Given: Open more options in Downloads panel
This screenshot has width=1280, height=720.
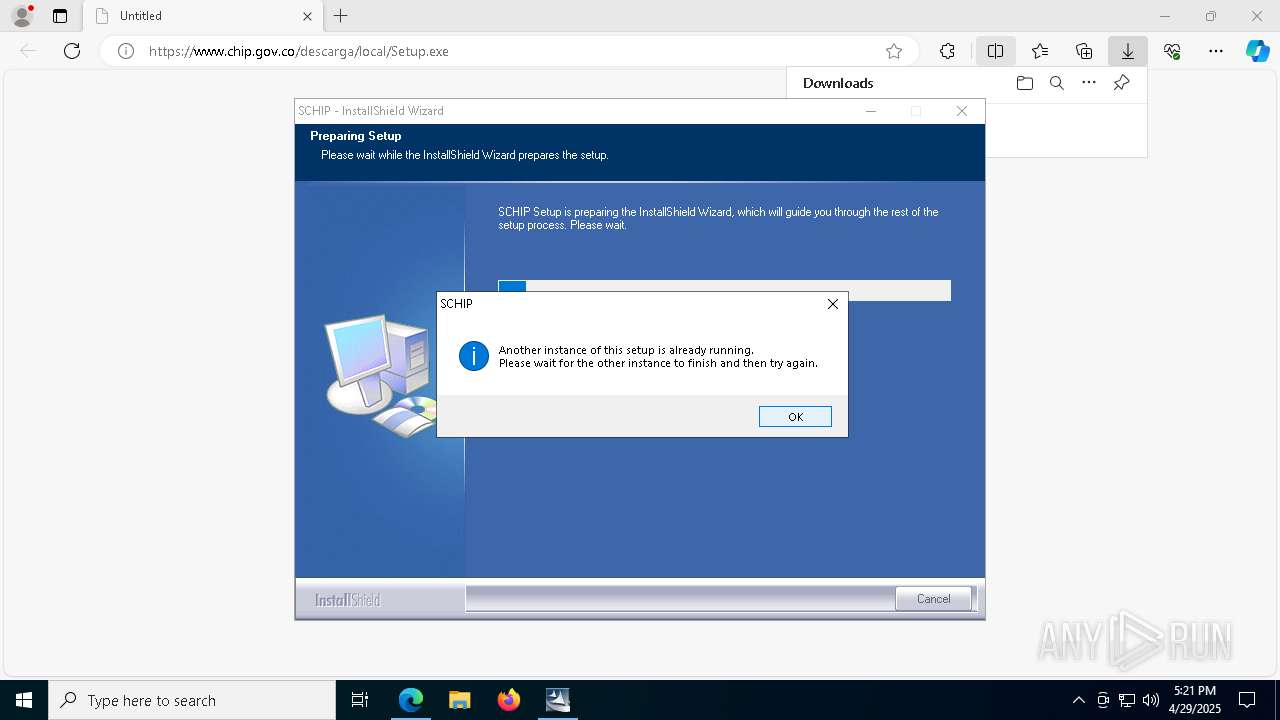Looking at the screenshot, I should coord(1089,83).
